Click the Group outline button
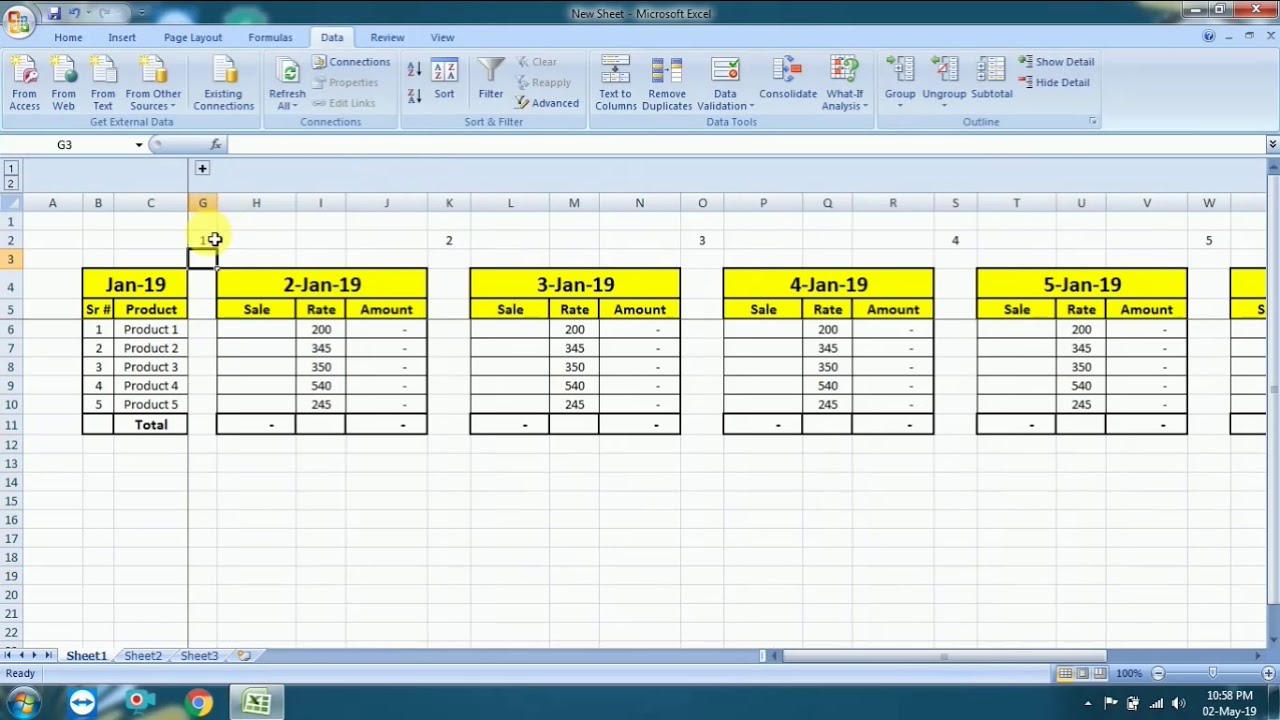 click(x=899, y=84)
